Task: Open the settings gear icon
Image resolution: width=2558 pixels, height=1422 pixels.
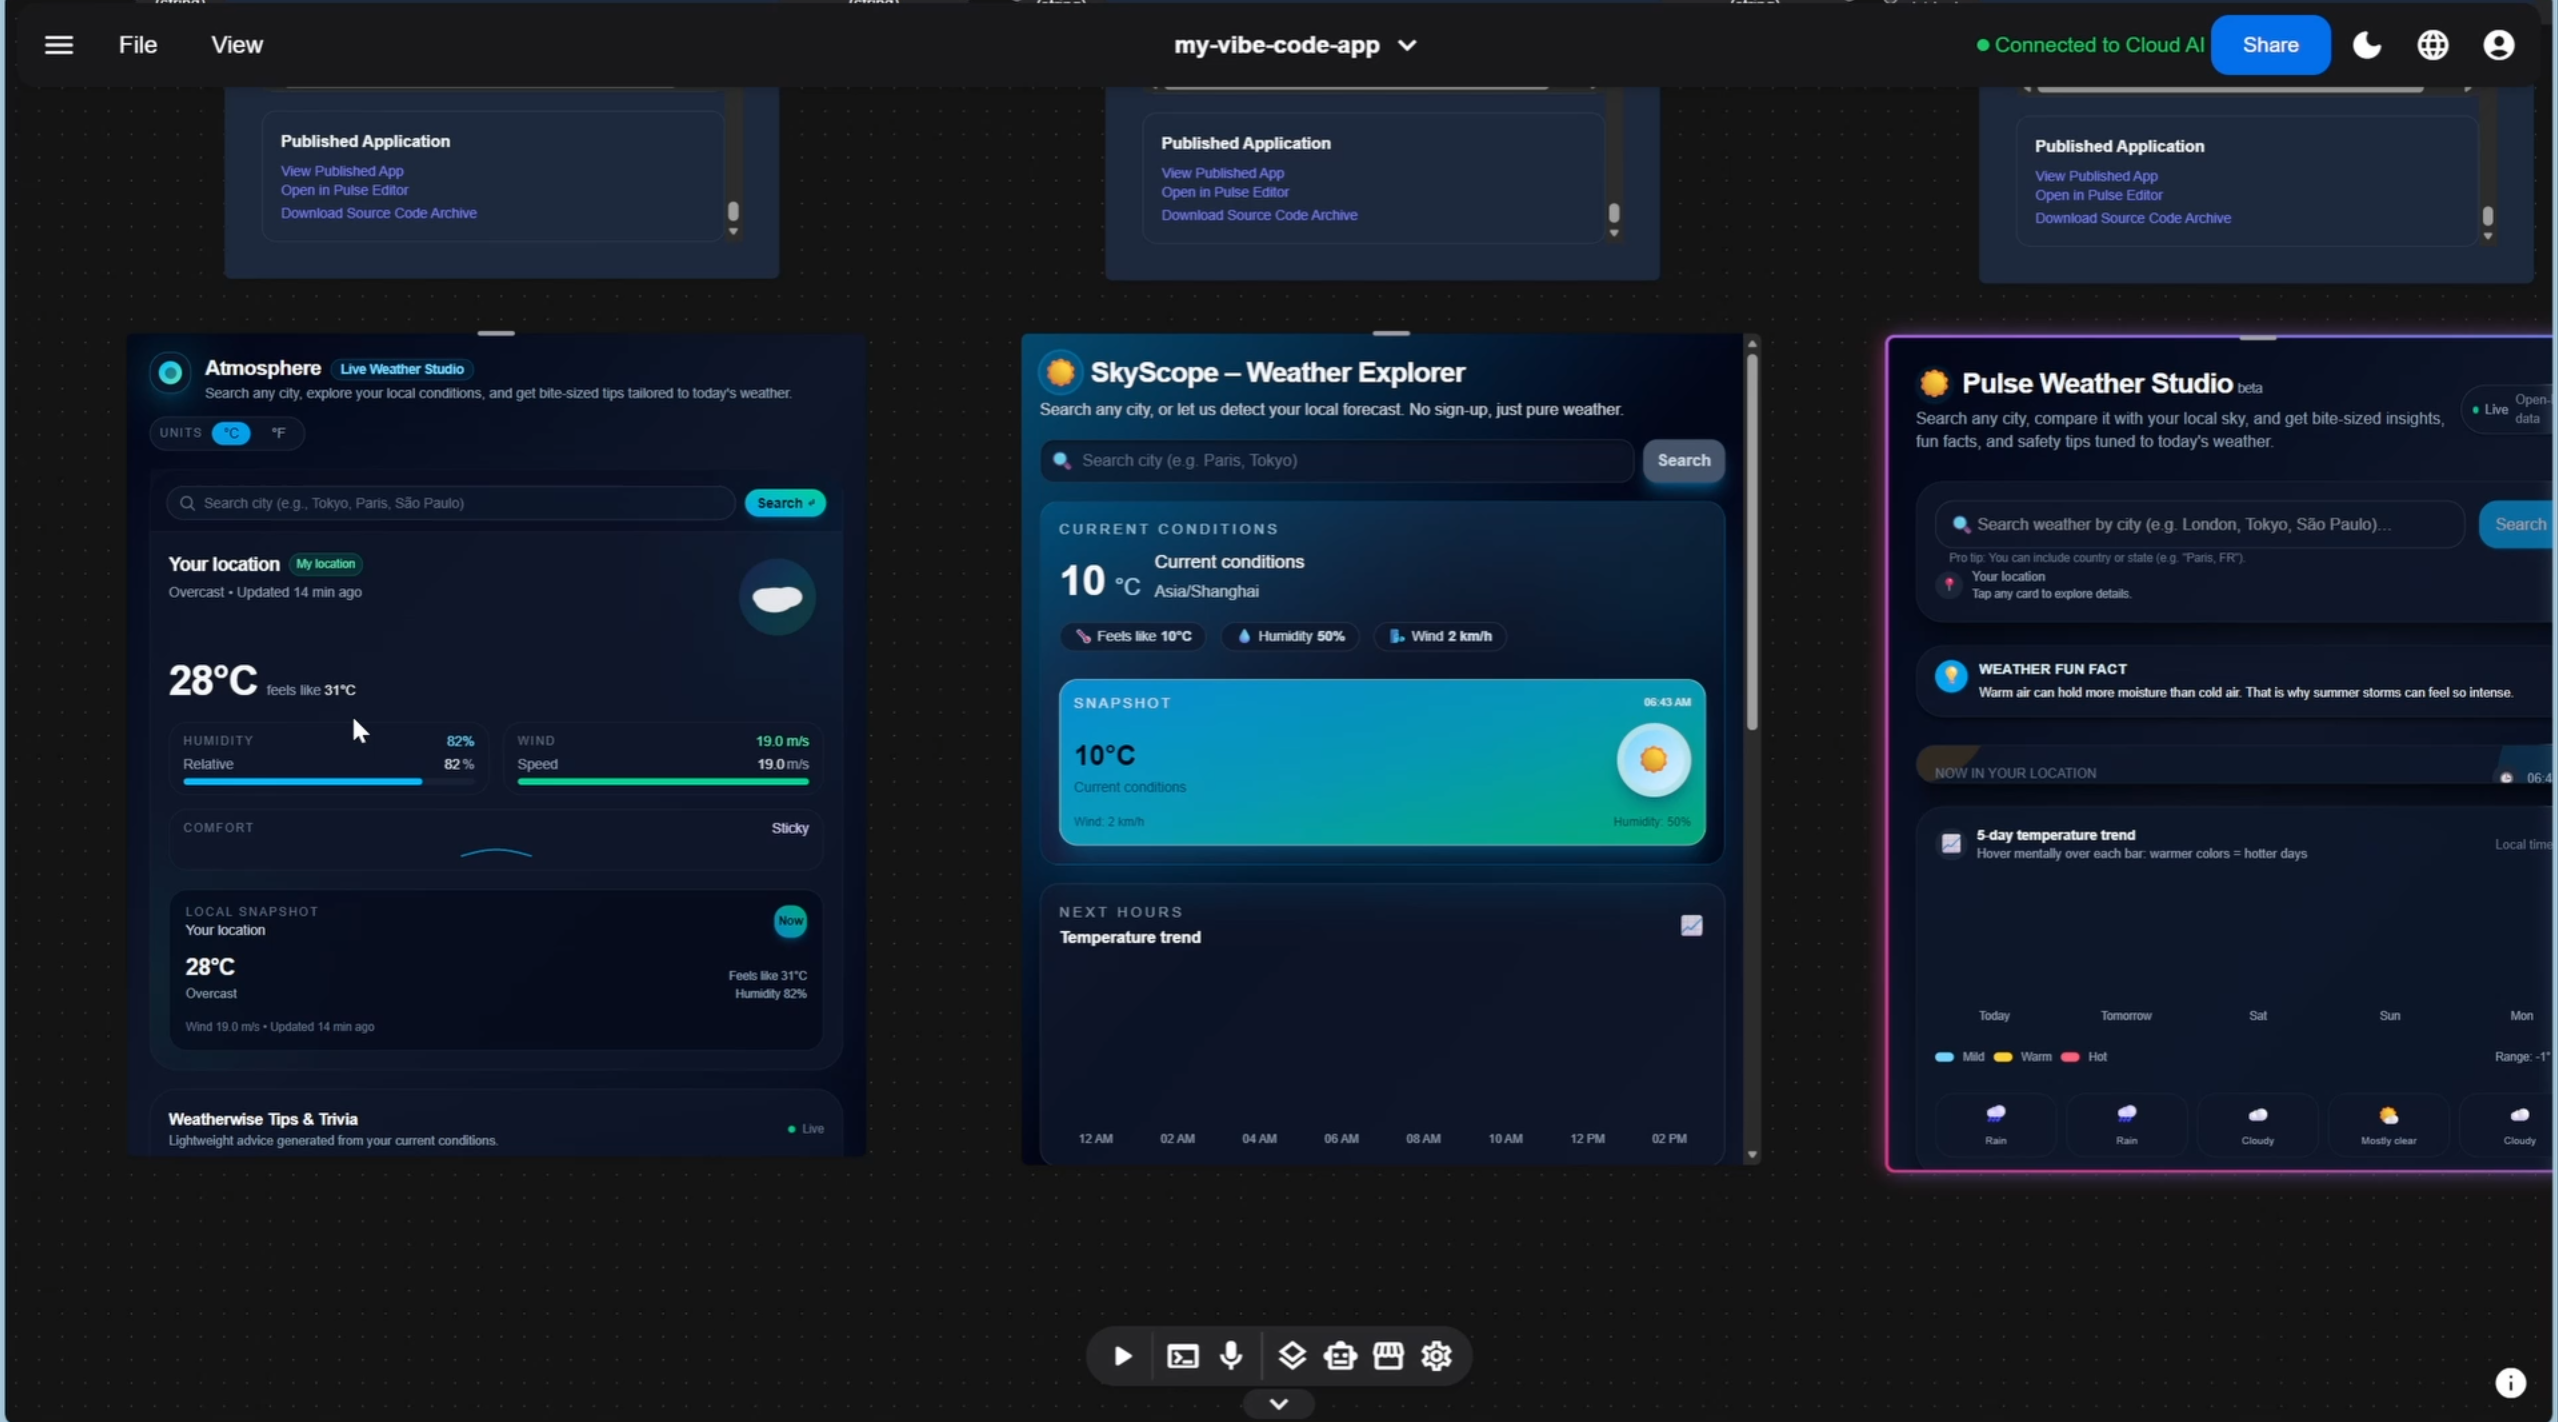Action: pos(1436,1356)
